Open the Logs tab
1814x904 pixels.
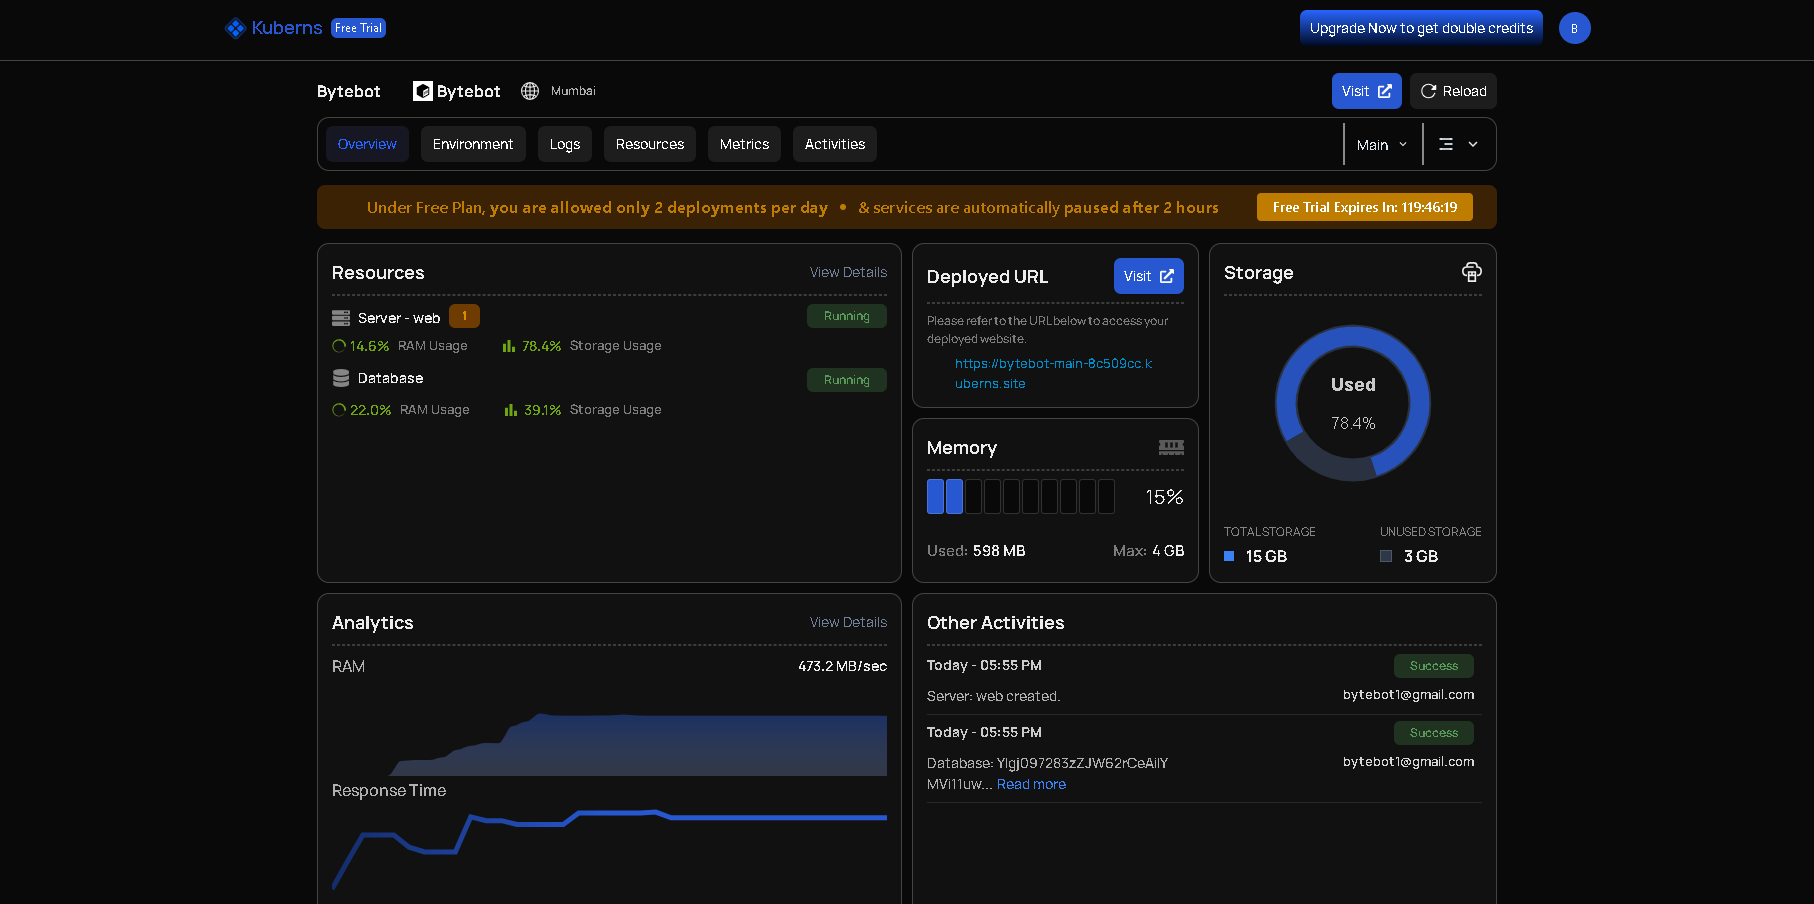coord(565,144)
